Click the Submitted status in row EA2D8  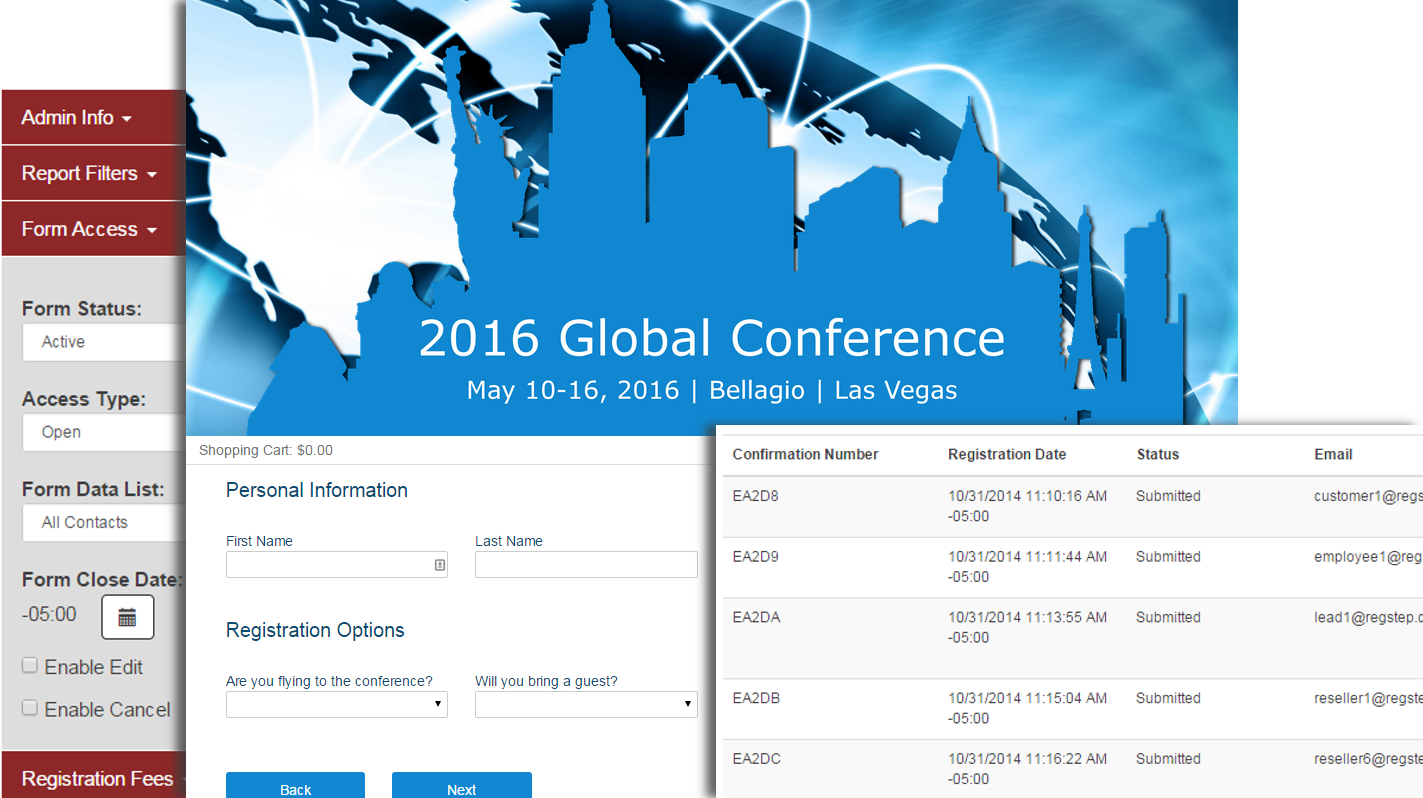(1168, 496)
